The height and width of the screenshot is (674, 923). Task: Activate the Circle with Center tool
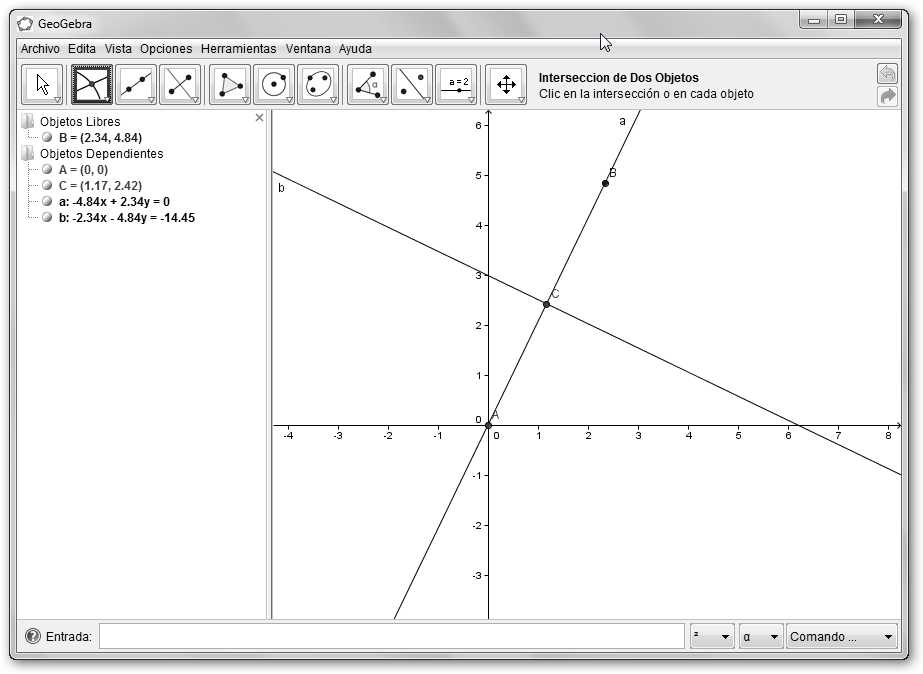point(273,85)
